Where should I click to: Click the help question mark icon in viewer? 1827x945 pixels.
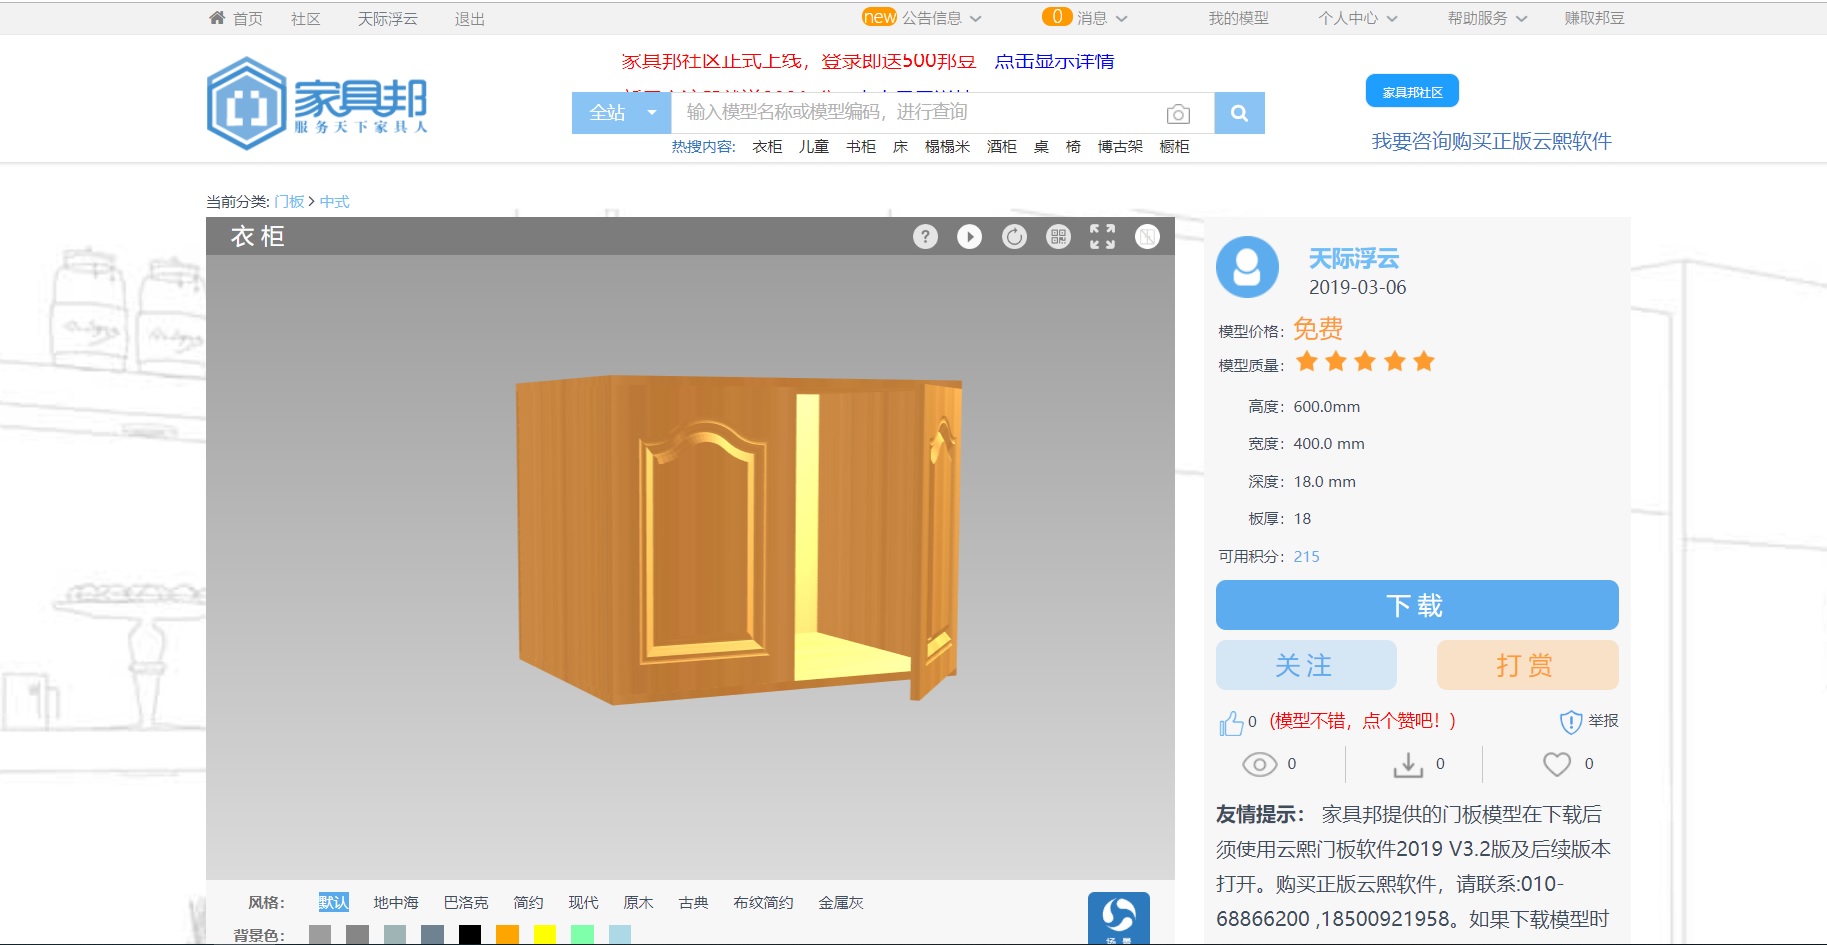click(x=925, y=237)
